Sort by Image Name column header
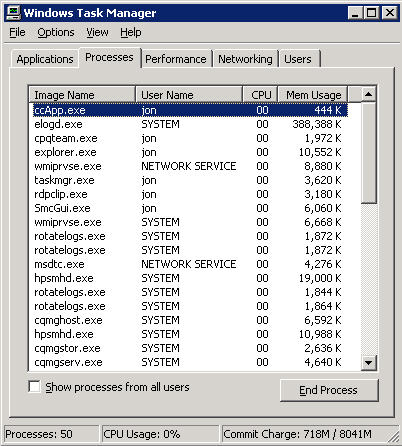The height and width of the screenshot is (446, 402). pyautogui.click(x=82, y=95)
